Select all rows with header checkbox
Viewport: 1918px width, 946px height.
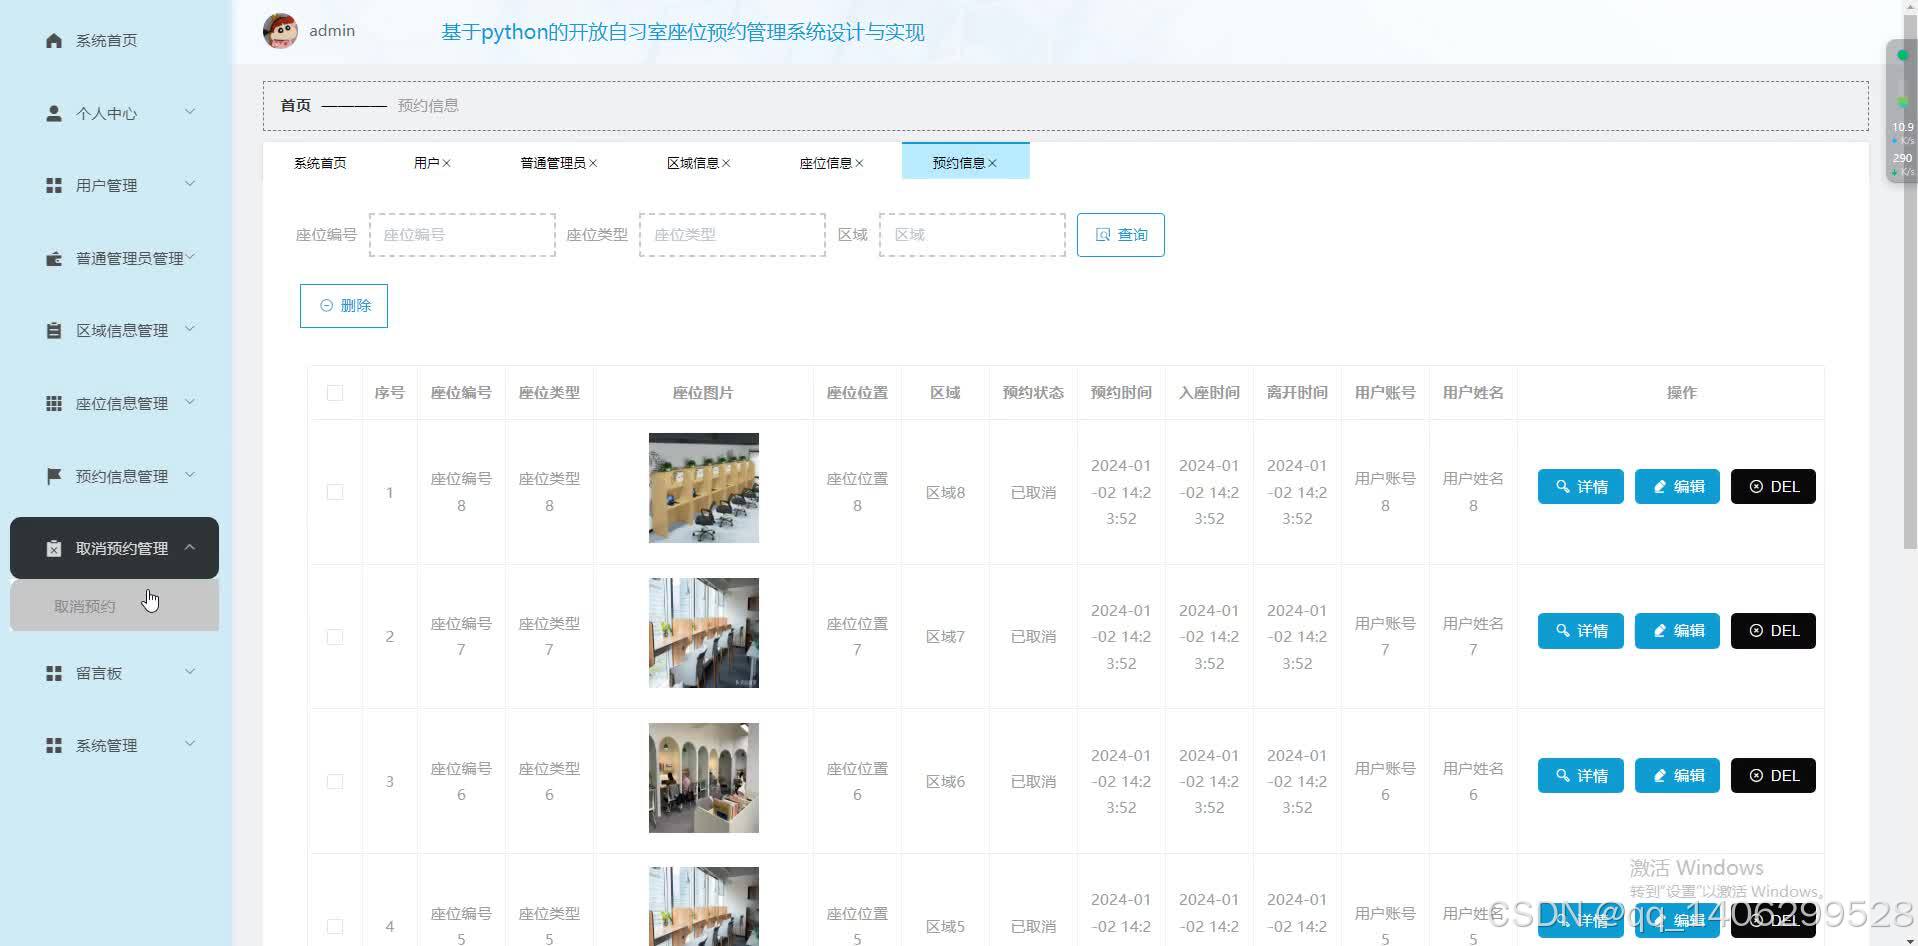[335, 393]
